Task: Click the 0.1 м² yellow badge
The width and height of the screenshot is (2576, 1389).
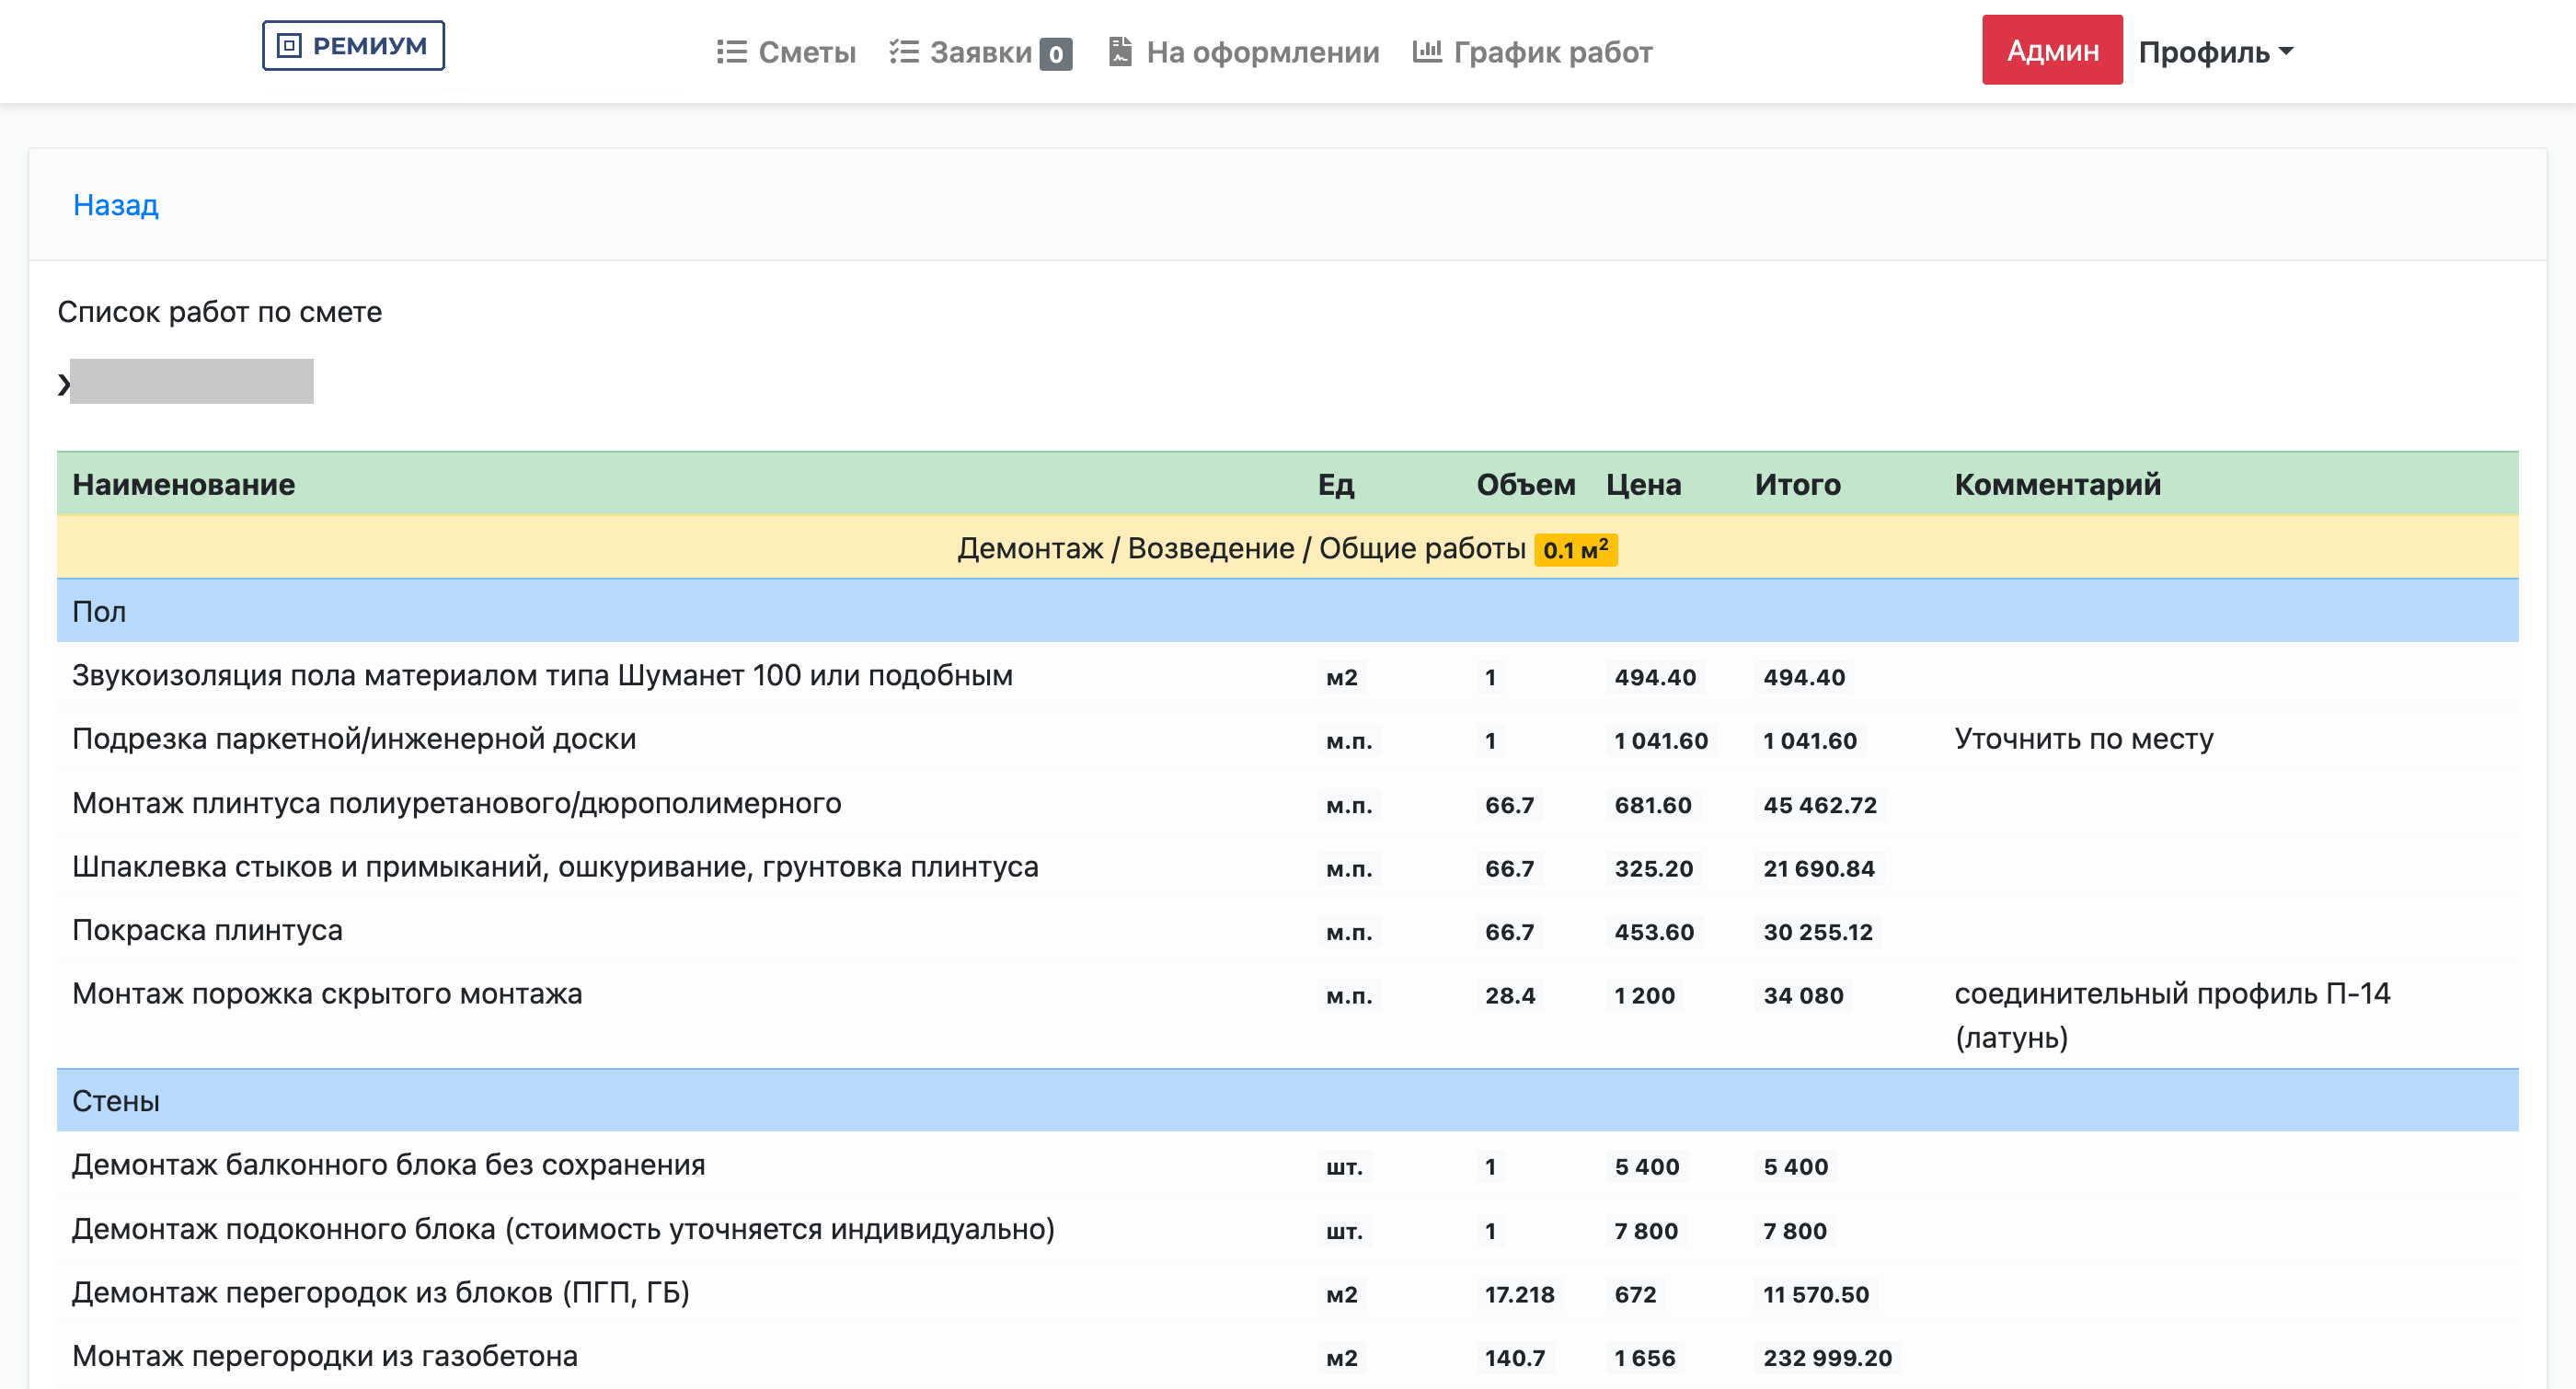Action: 1576,549
